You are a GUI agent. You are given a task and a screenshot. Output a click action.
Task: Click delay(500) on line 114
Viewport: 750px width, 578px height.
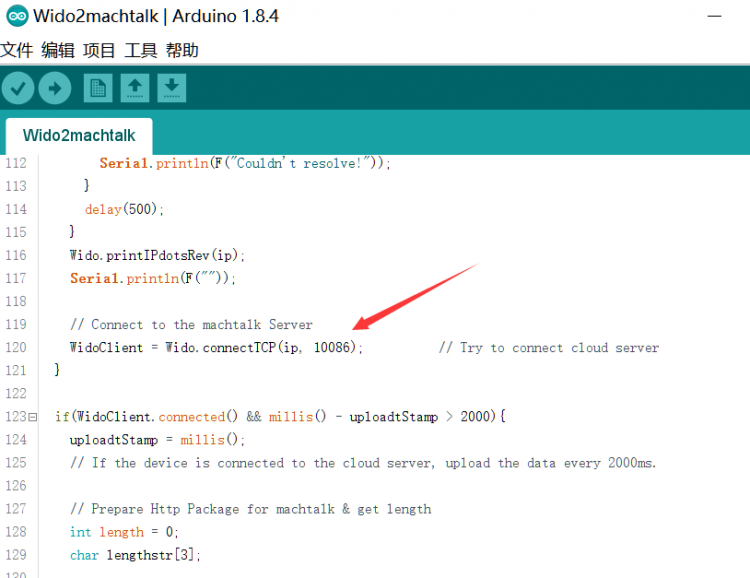pos(124,210)
